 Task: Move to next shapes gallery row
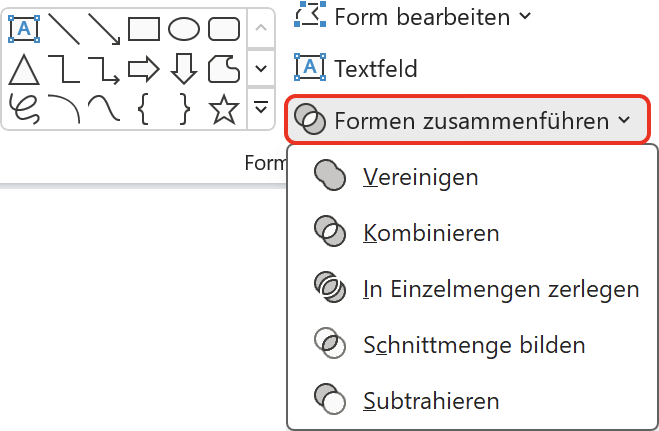261,68
